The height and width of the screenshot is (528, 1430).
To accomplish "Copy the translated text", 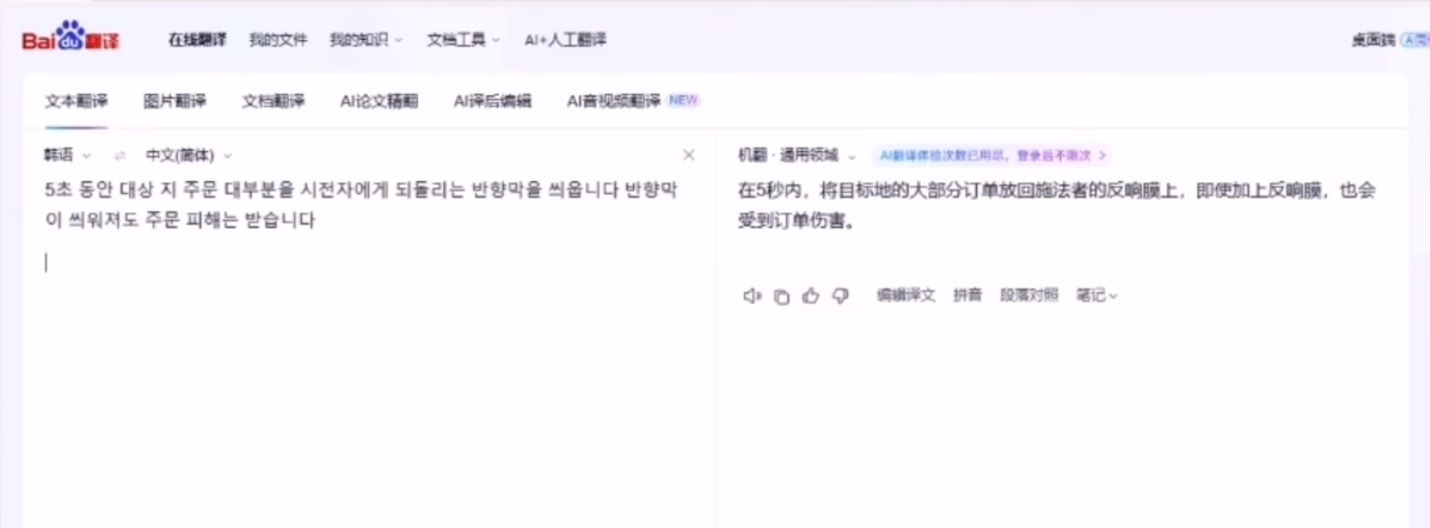I will [x=782, y=295].
